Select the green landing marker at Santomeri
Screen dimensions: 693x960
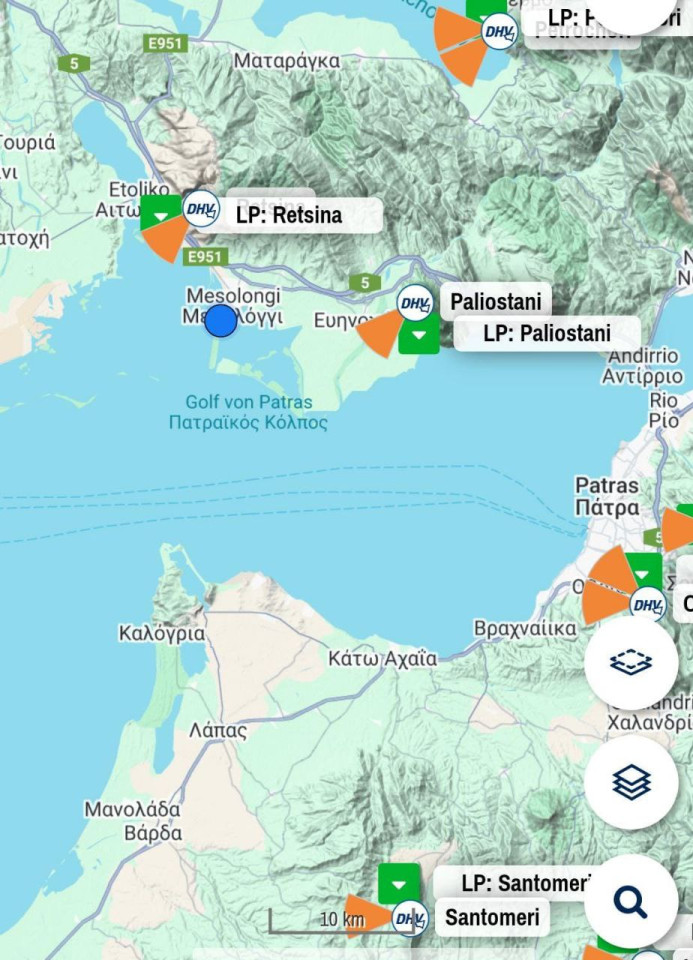399,883
